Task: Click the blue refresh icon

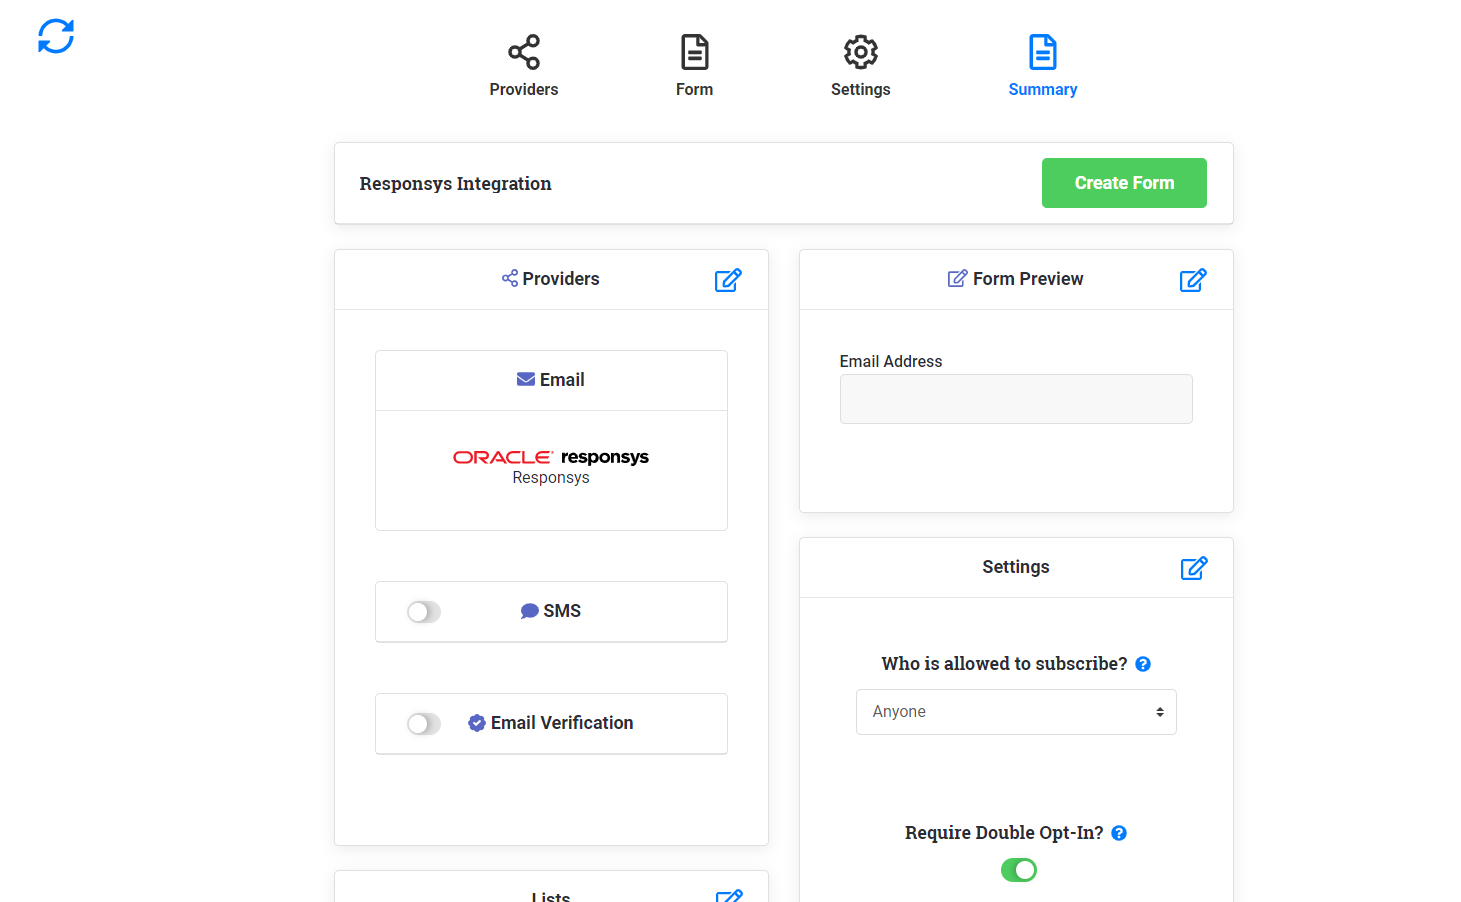Action: click(56, 36)
